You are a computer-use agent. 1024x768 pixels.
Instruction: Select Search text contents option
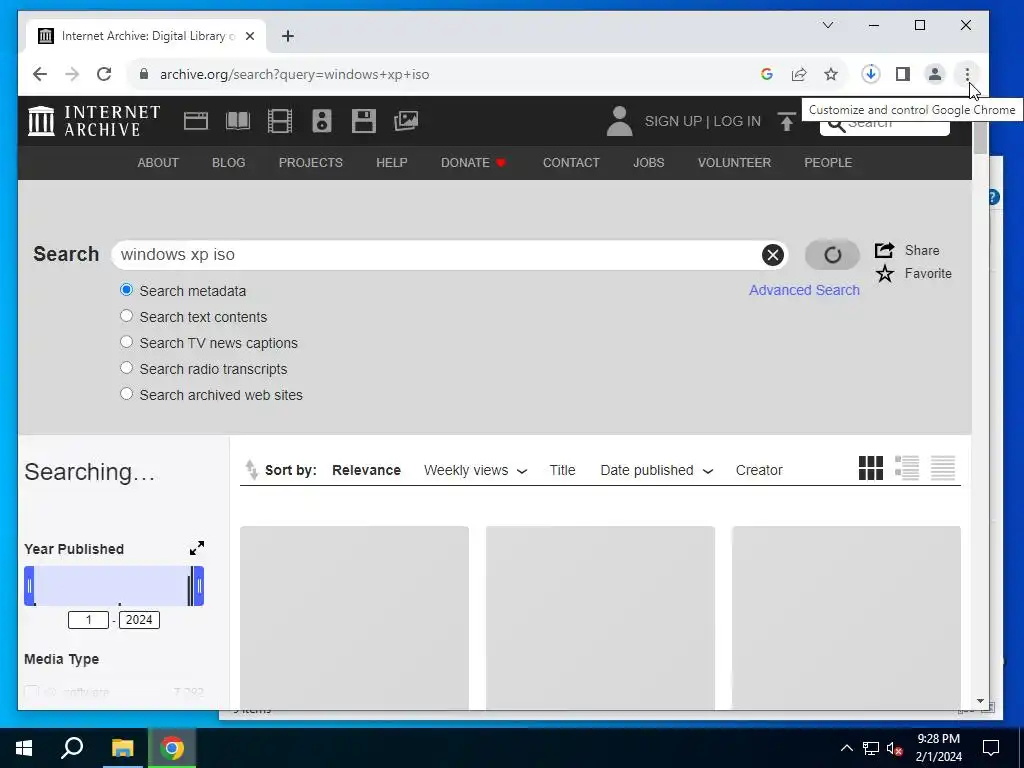point(127,316)
